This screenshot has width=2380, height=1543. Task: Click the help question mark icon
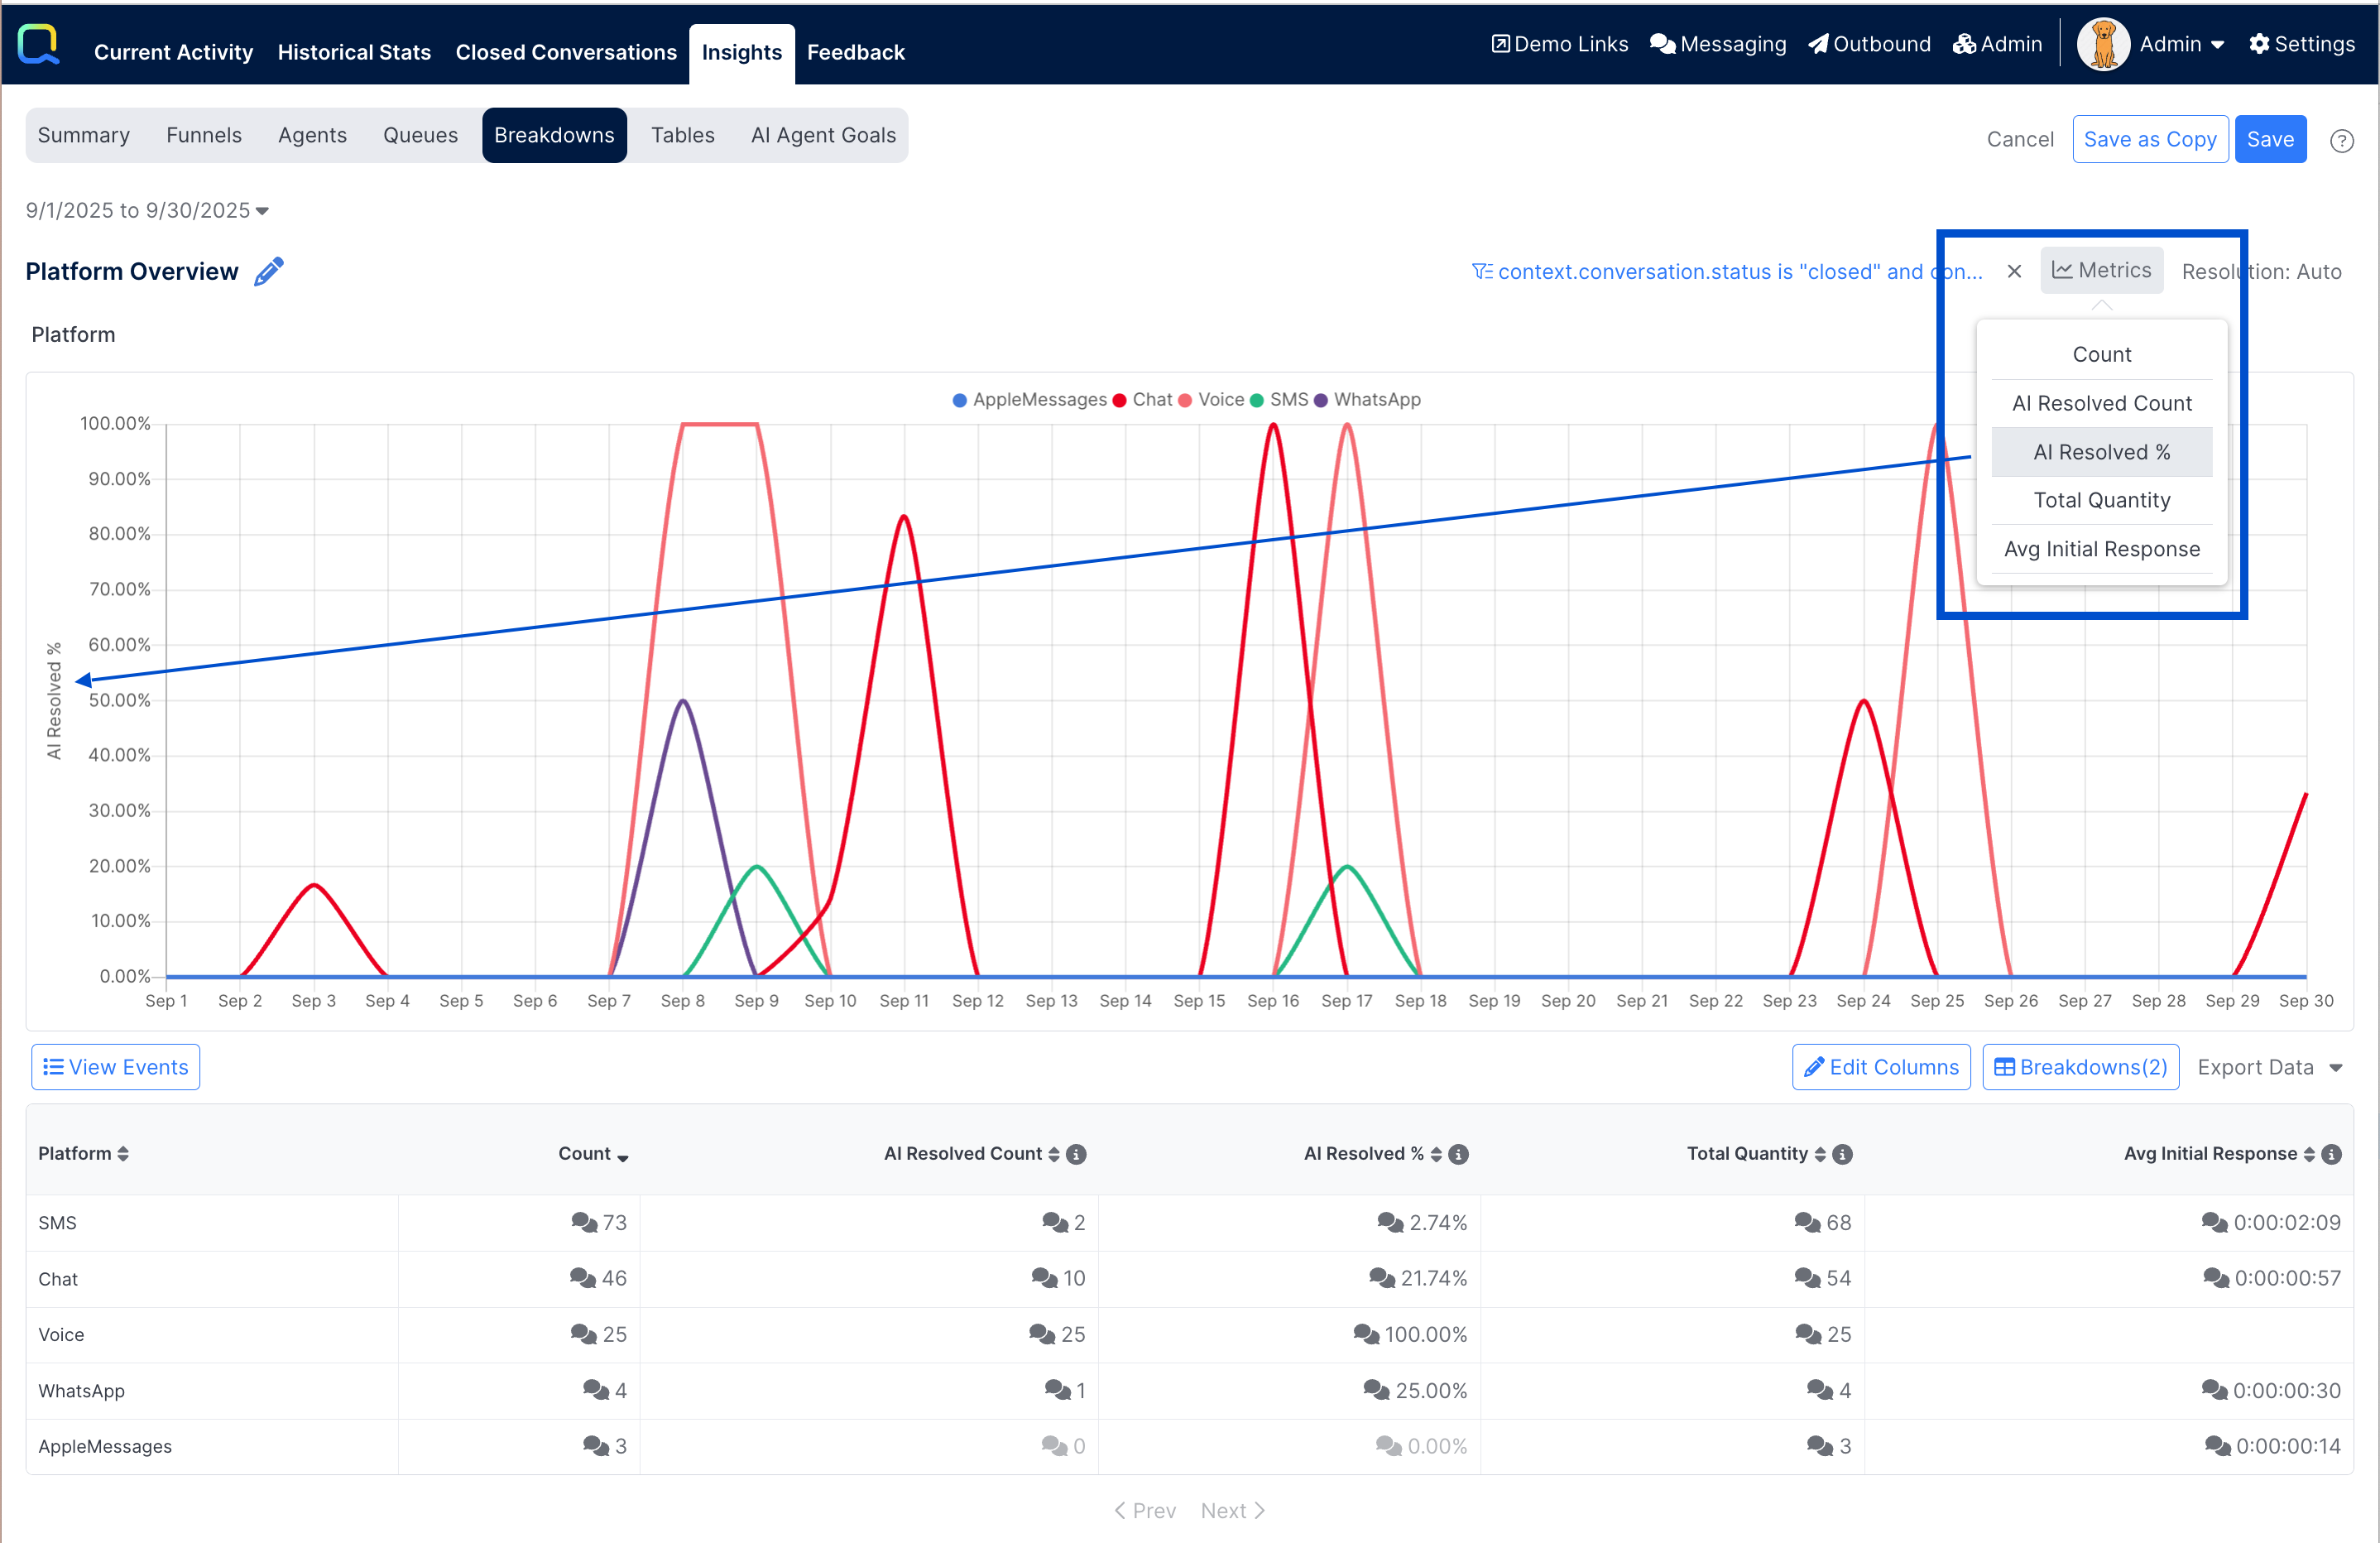pyautogui.click(x=2341, y=141)
